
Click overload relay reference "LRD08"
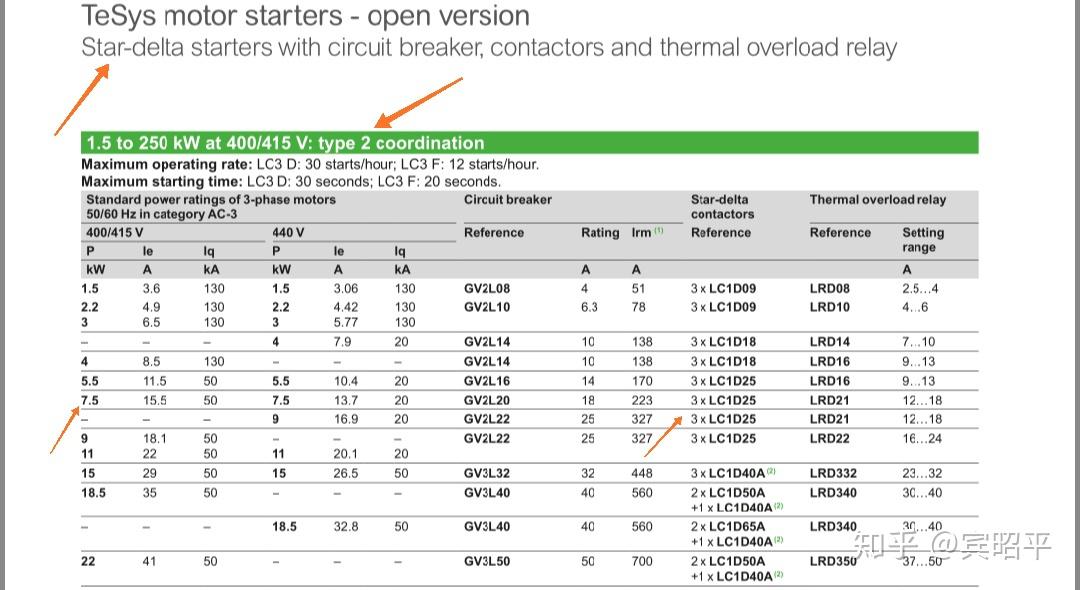pos(830,288)
